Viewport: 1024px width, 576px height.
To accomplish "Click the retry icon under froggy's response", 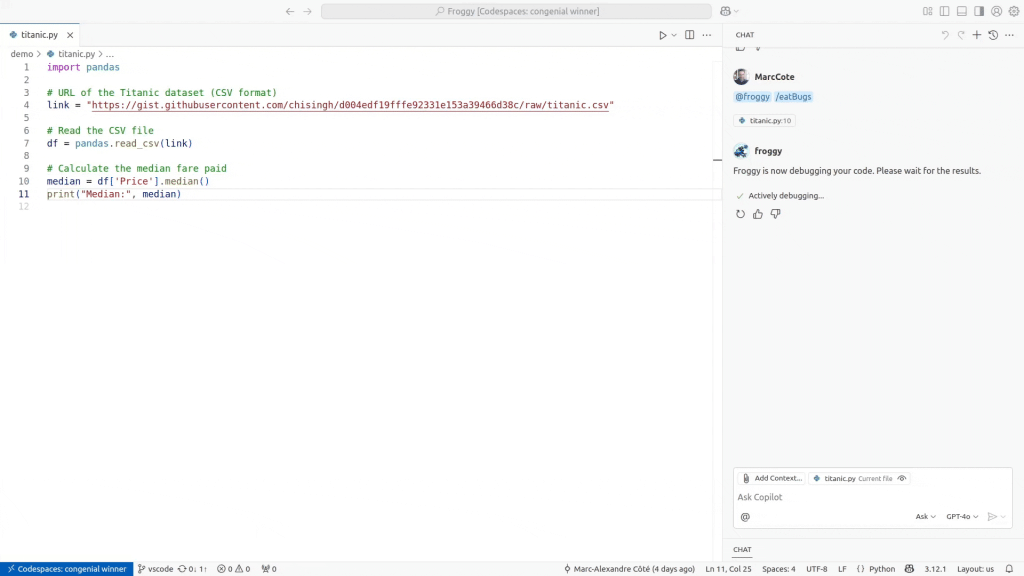I will click(x=740, y=214).
